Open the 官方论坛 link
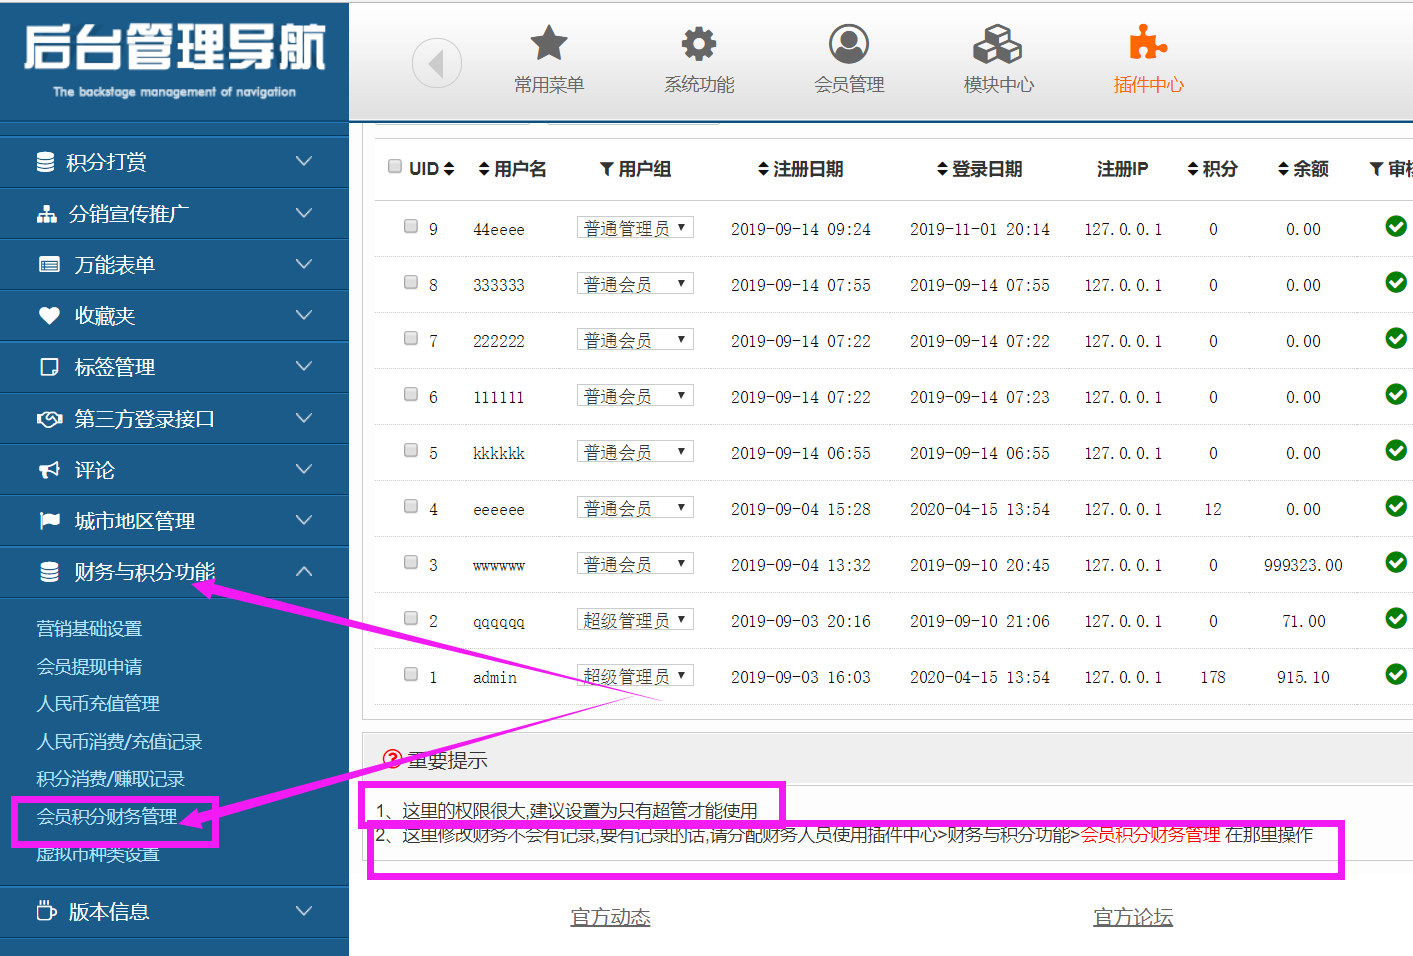The width and height of the screenshot is (1413, 956). coord(1132,917)
